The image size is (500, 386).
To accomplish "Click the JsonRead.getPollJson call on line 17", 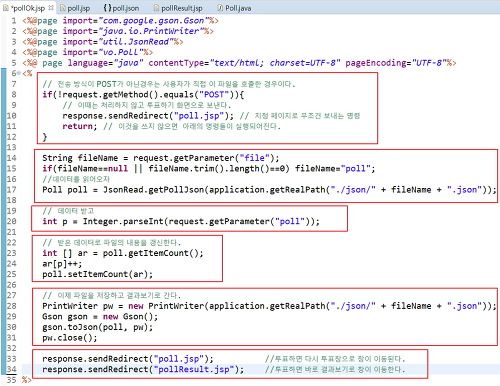I will 299,190.
